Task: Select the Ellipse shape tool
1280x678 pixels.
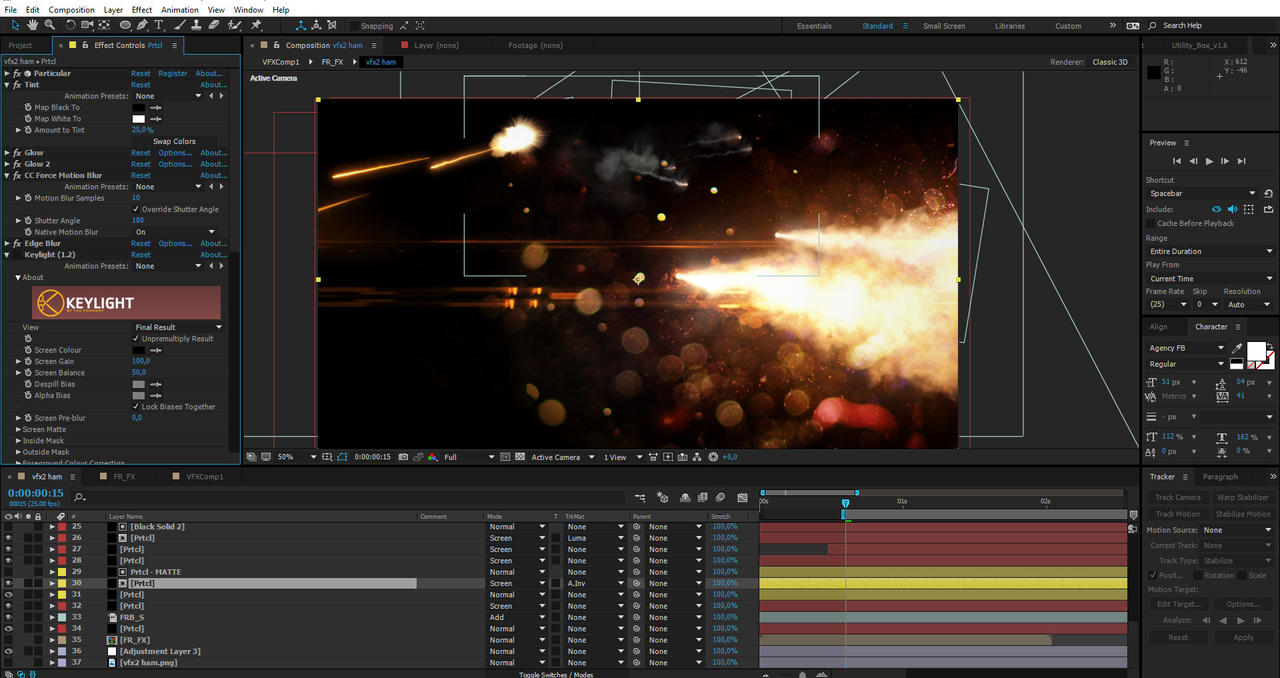Action: [x=125, y=25]
